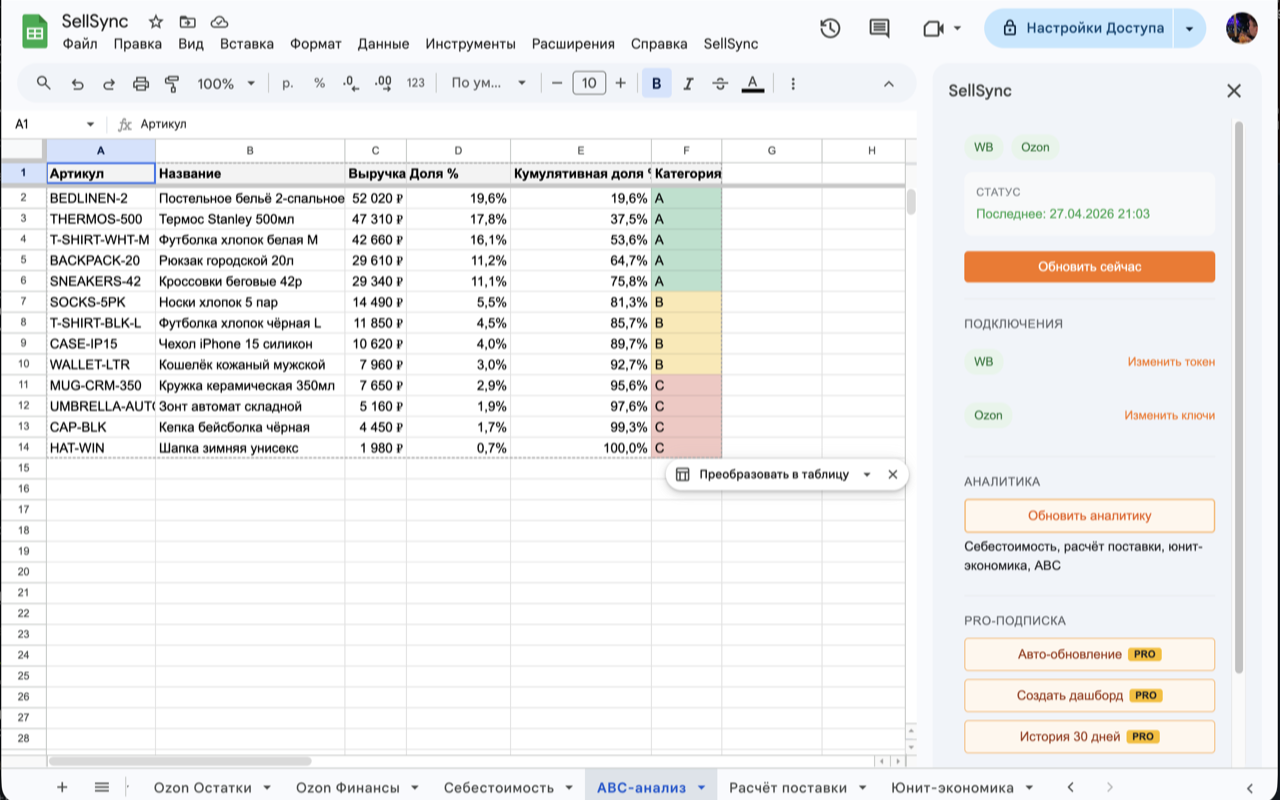This screenshot has width=1280, height=800.
Task: Select the green category A cell for BEDLINEN-2
Action: coord(686,198)
